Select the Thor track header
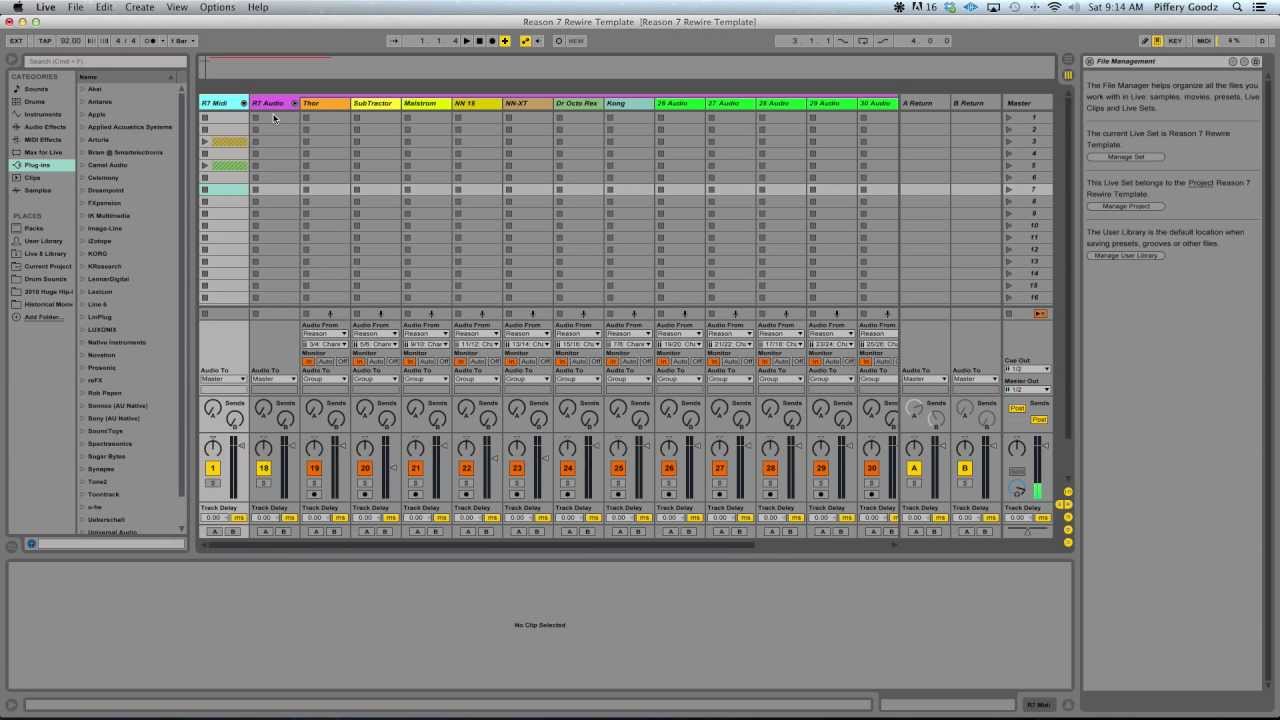1280x720 pixels. 325,103
